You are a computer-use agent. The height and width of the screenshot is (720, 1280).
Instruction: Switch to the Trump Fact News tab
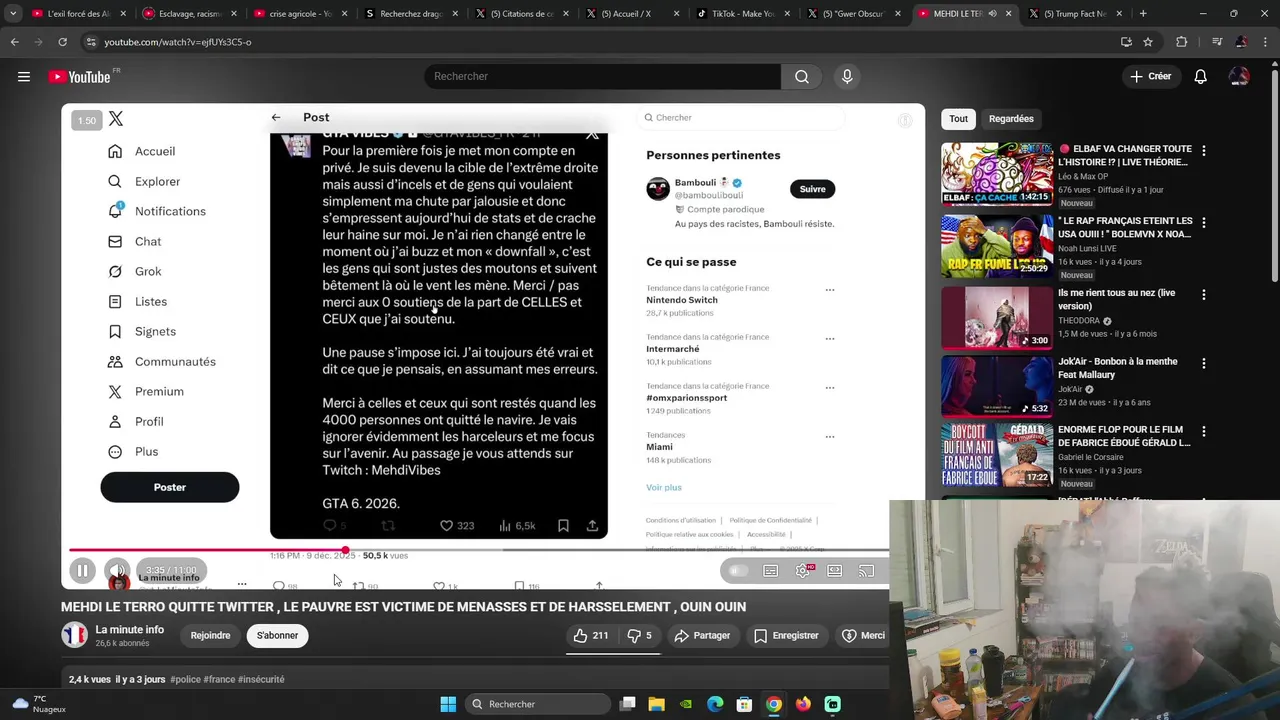tap(1076, 14)
